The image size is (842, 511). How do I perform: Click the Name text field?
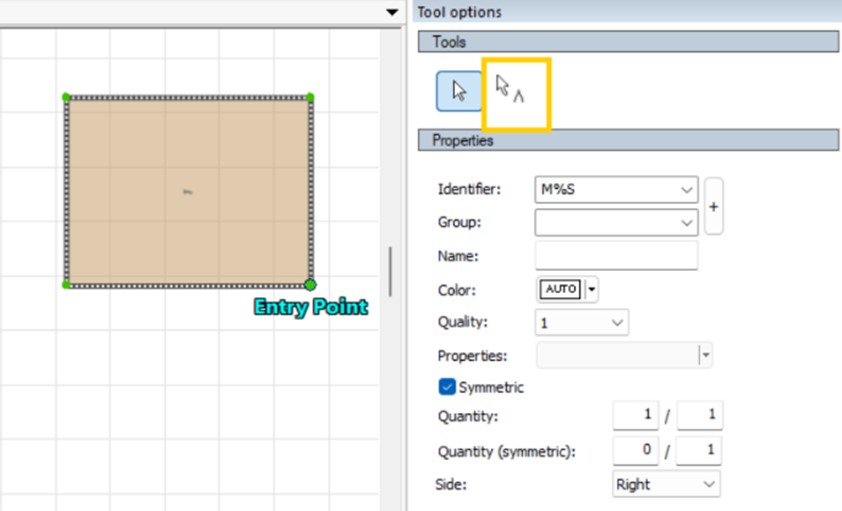pos(616,256)
